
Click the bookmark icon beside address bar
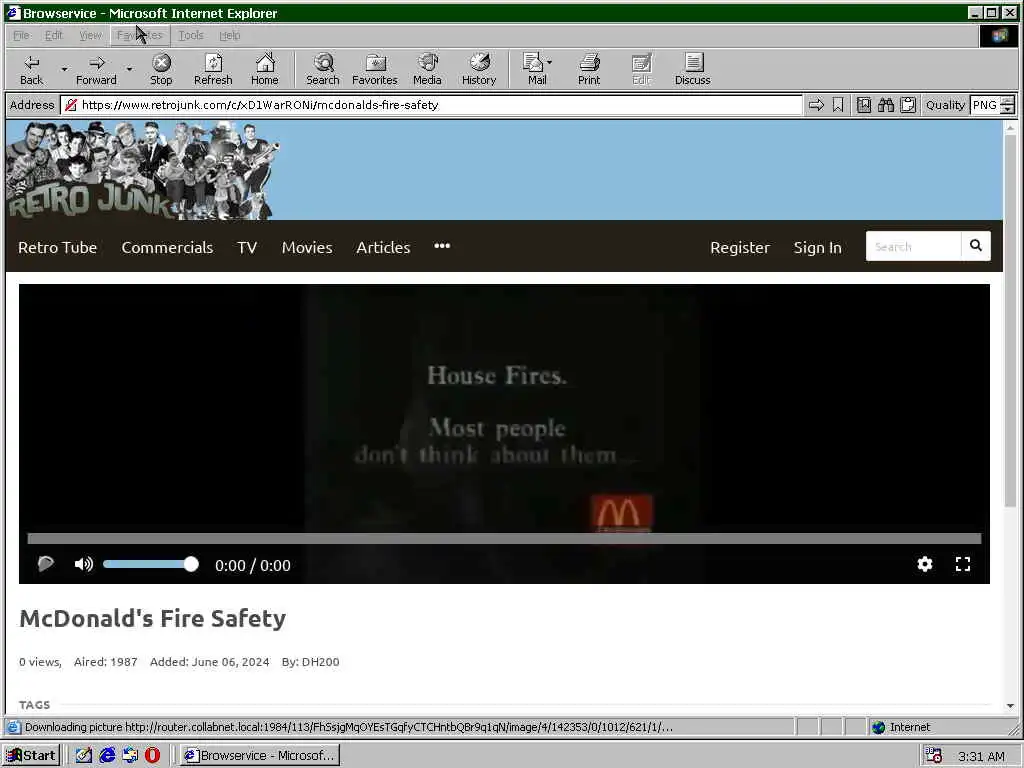(838, 105)
